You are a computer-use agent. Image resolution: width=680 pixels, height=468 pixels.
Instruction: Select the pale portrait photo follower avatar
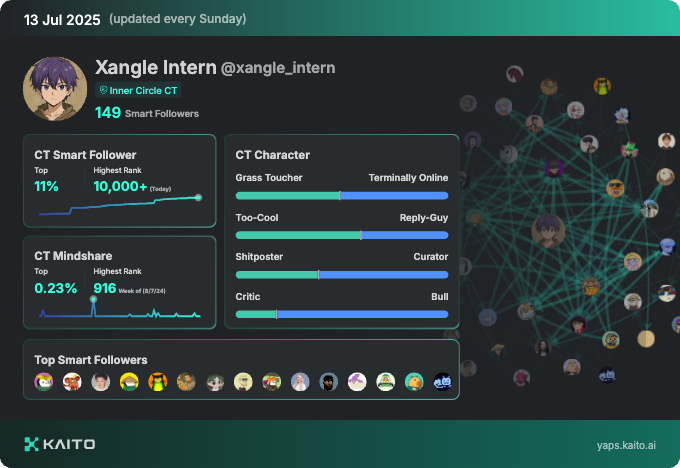click(101, 382)
